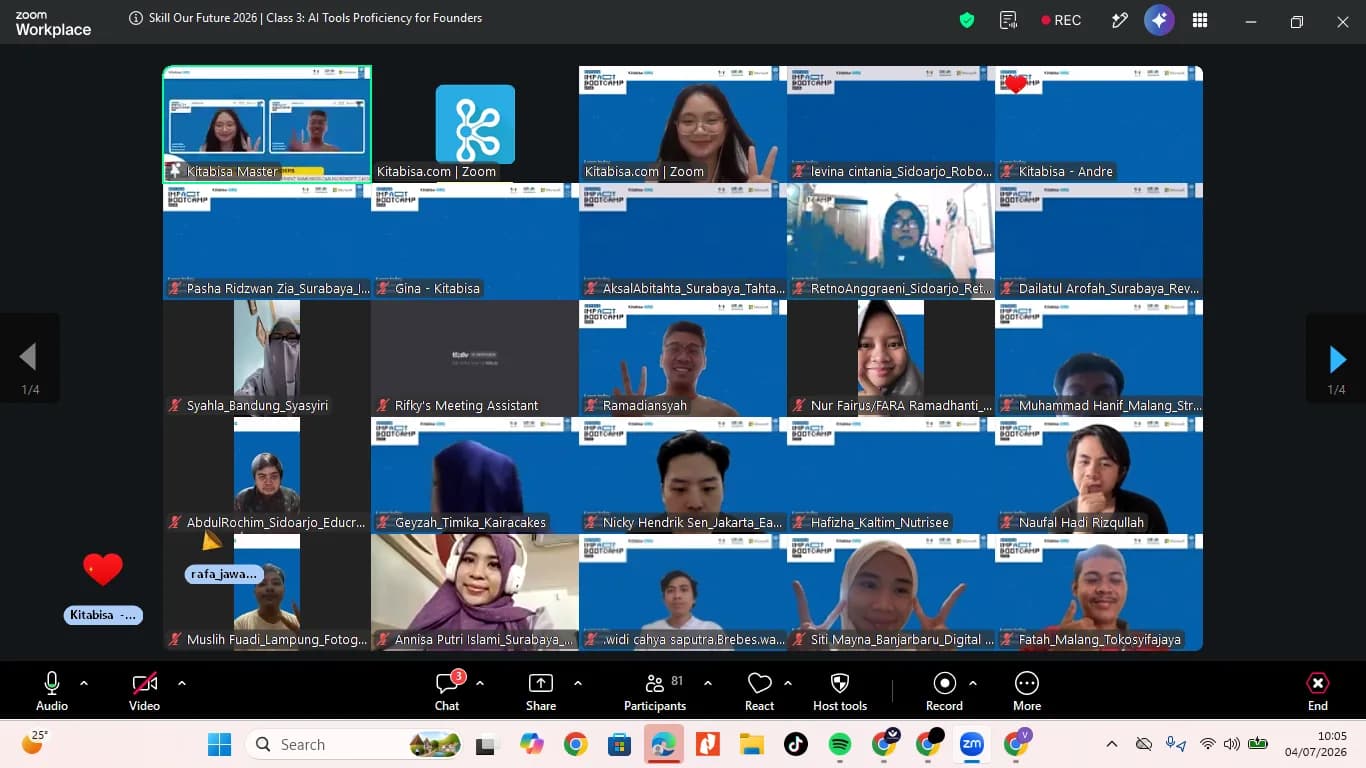The image size is (1366, 768).
Task: Open the More options menu
Action: tap(1027, 691)
